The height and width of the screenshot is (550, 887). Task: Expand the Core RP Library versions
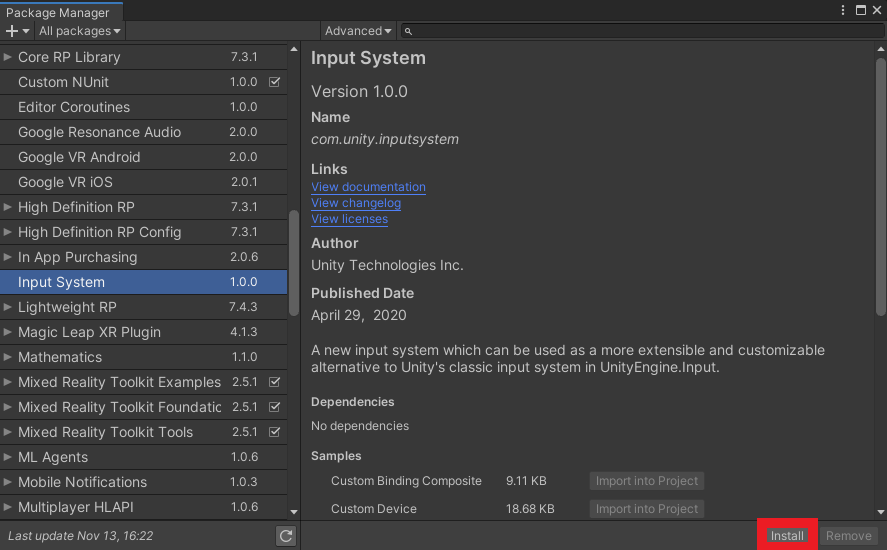(x=8, y=57)
